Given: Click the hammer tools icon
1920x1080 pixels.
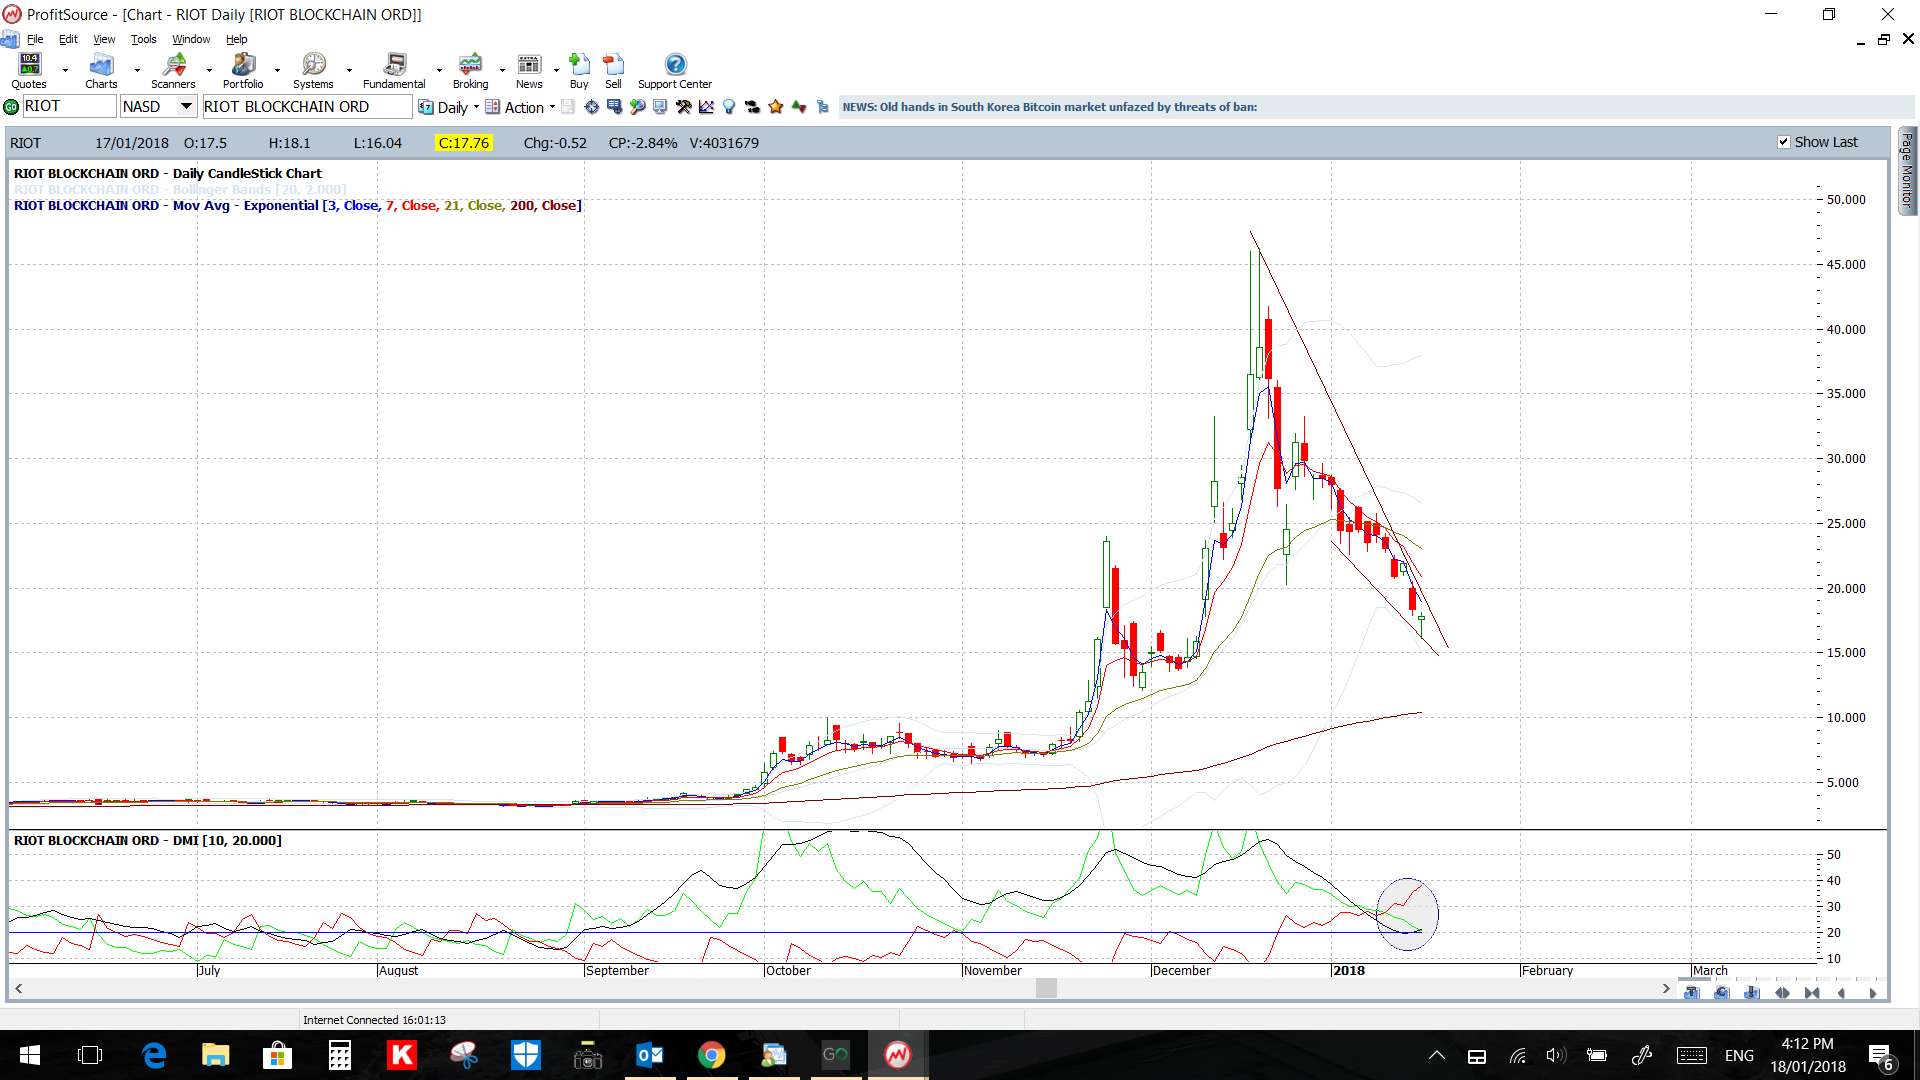Looking at the screenshot, I should point(683,107).
